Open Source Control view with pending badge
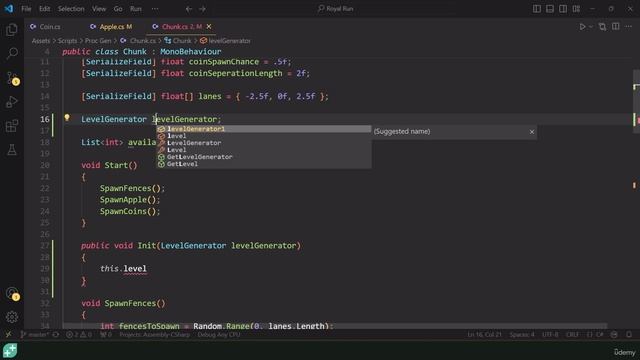 point(12,78)
